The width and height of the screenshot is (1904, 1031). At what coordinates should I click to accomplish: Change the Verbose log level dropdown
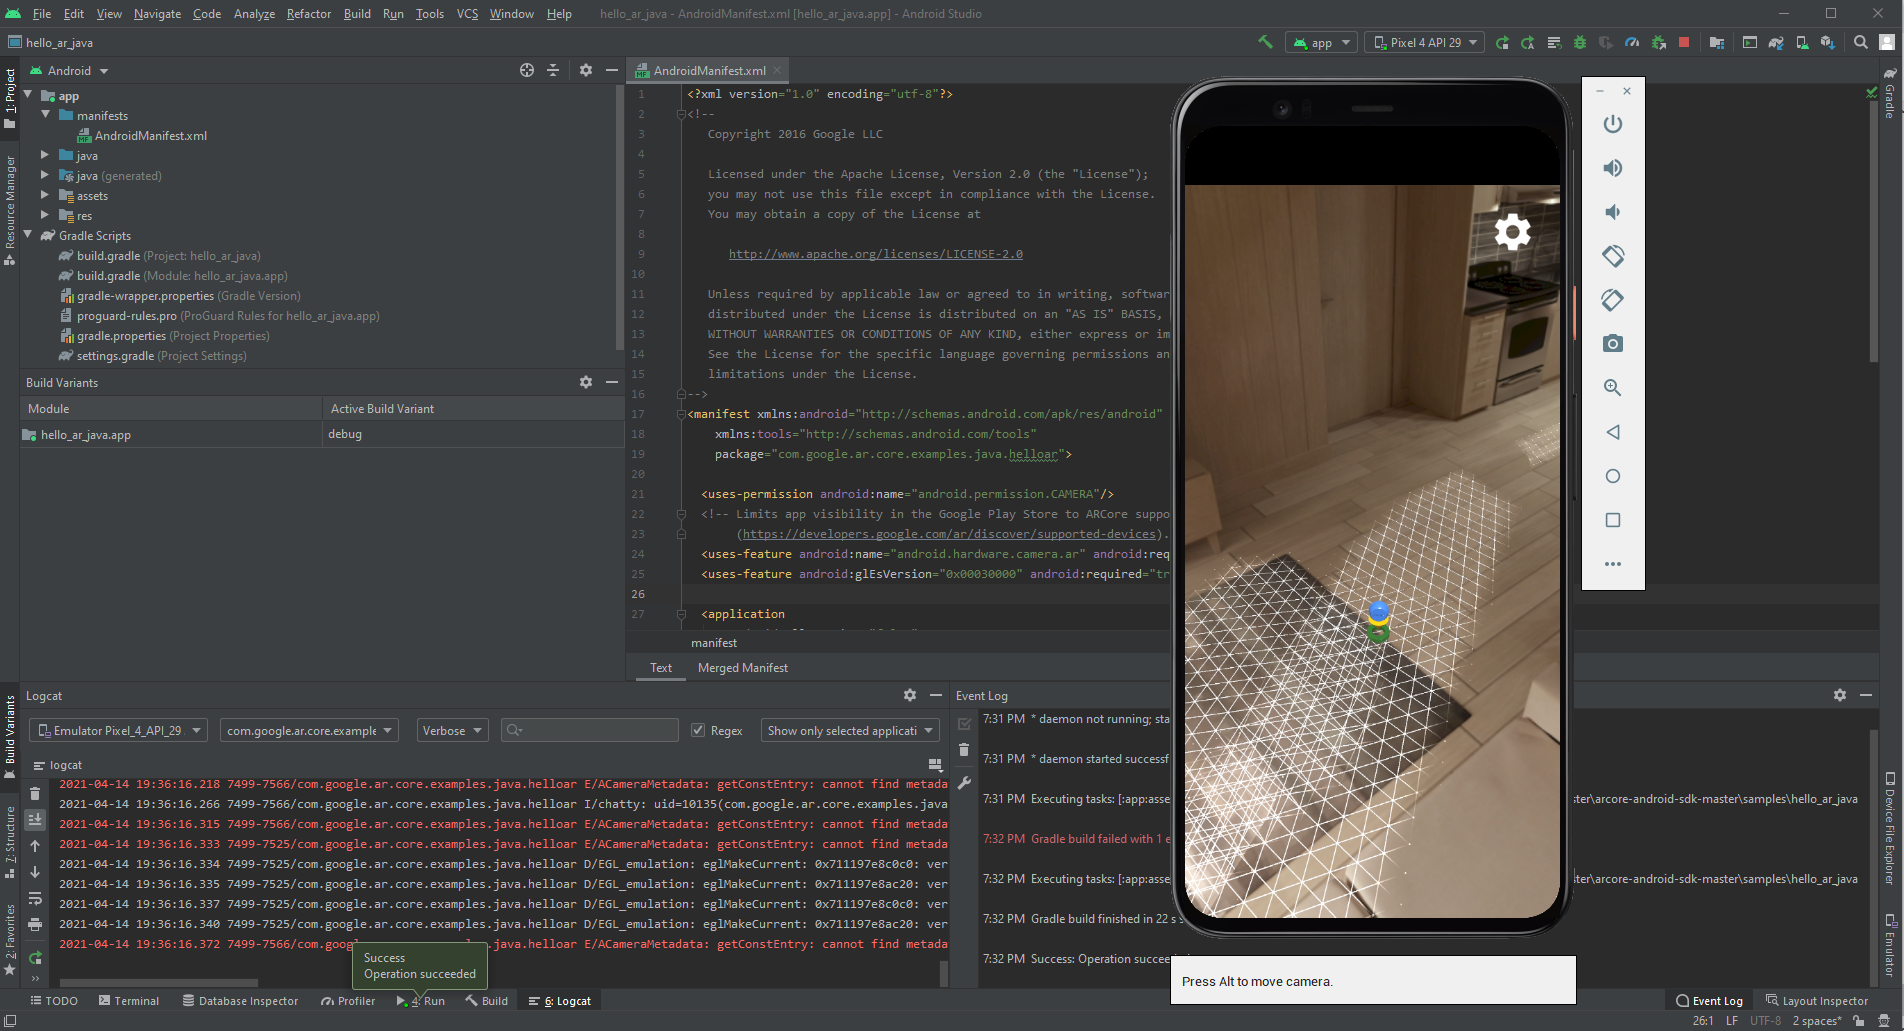(452, 730)
